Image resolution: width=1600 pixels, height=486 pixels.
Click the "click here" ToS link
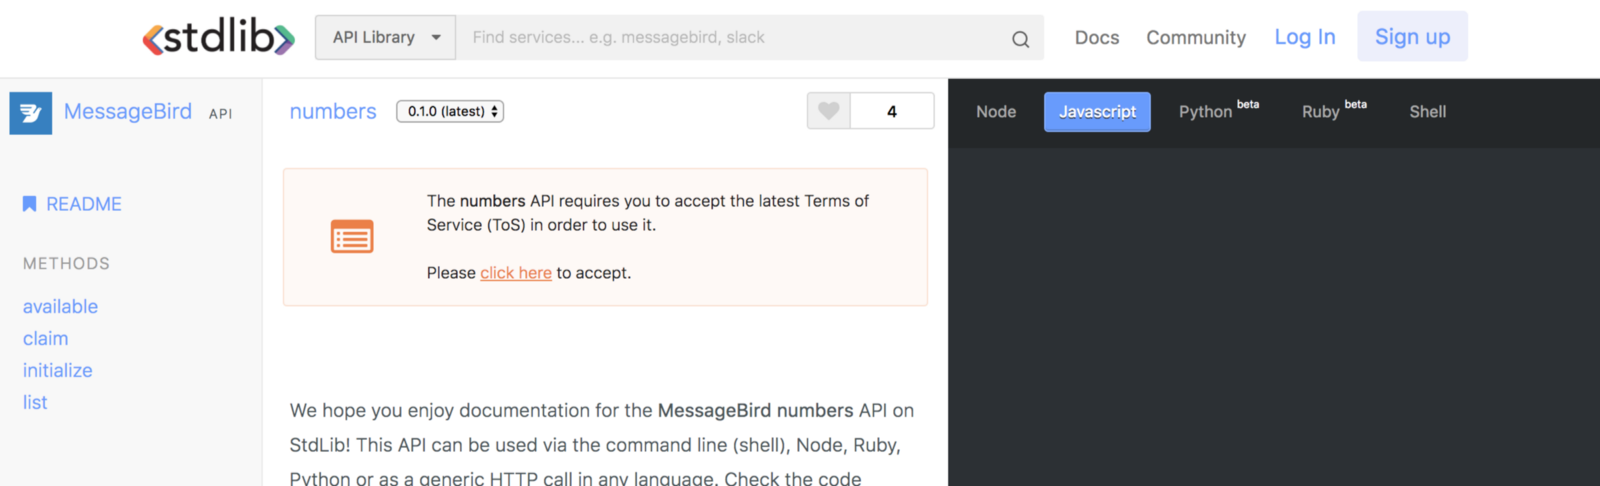[516, 273]
